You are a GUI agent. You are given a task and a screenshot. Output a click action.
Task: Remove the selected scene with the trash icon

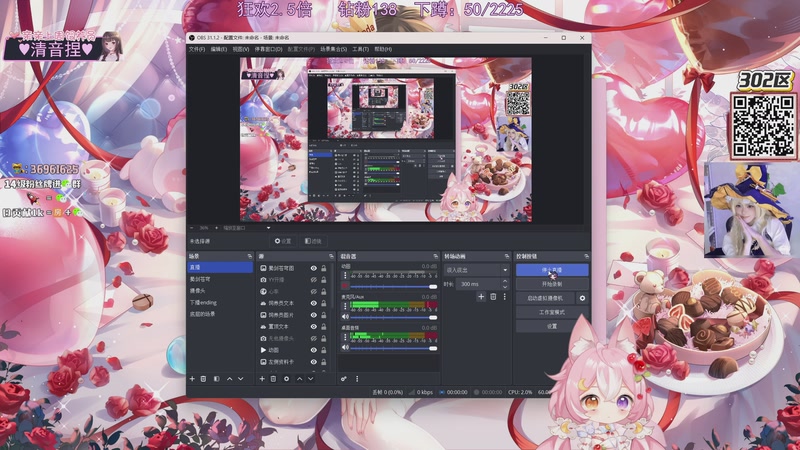click(204, 379)
